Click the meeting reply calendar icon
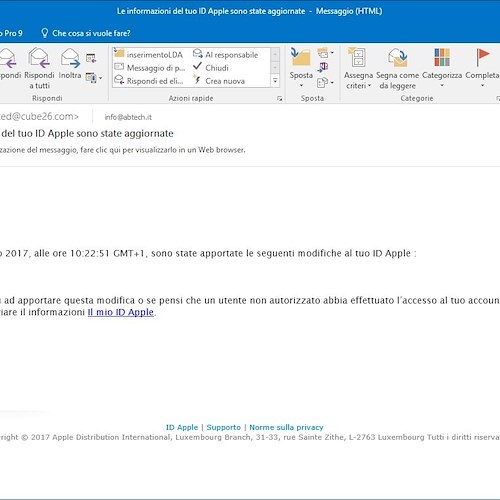The height and width of the screenshot is (500, 500). (x=91, y=58)
